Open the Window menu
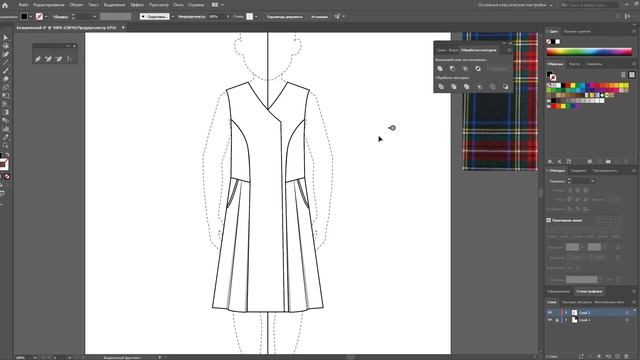 178,5
